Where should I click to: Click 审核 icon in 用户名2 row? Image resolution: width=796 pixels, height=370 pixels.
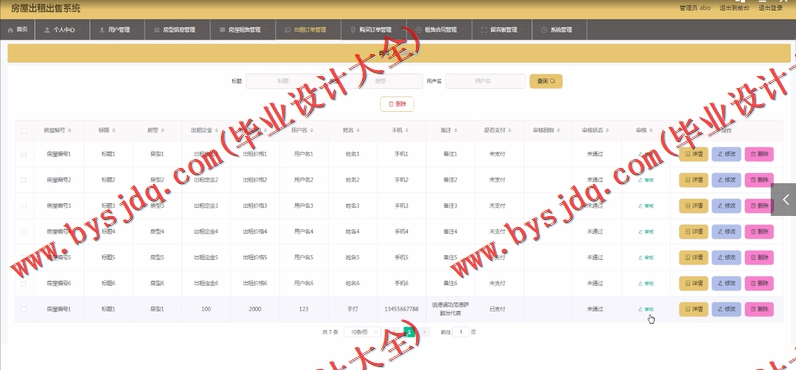click(646, 180)
